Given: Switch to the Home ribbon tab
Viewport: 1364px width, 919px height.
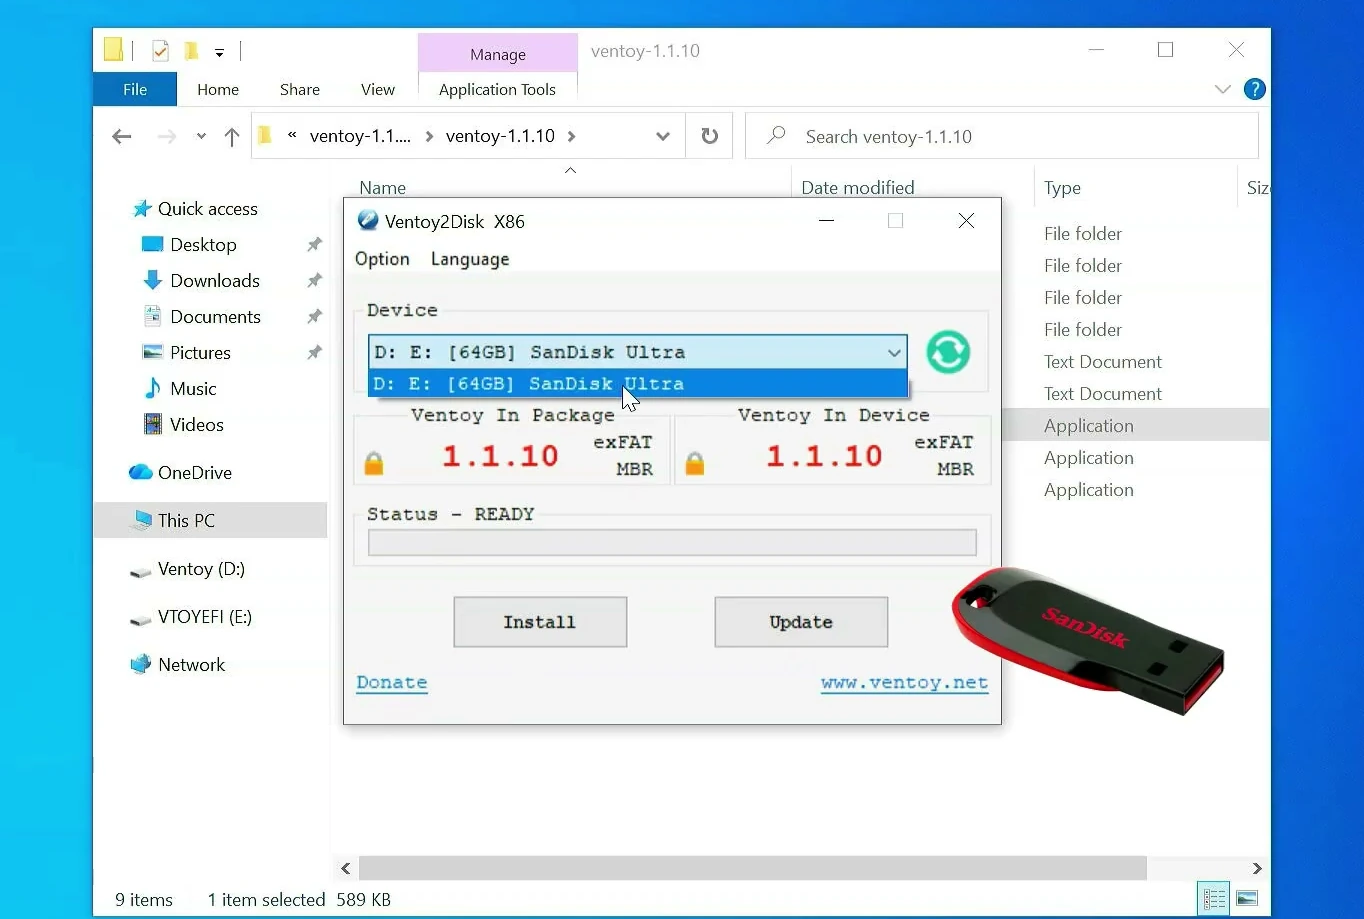Looking at the screenshot, I should point(218,89).
